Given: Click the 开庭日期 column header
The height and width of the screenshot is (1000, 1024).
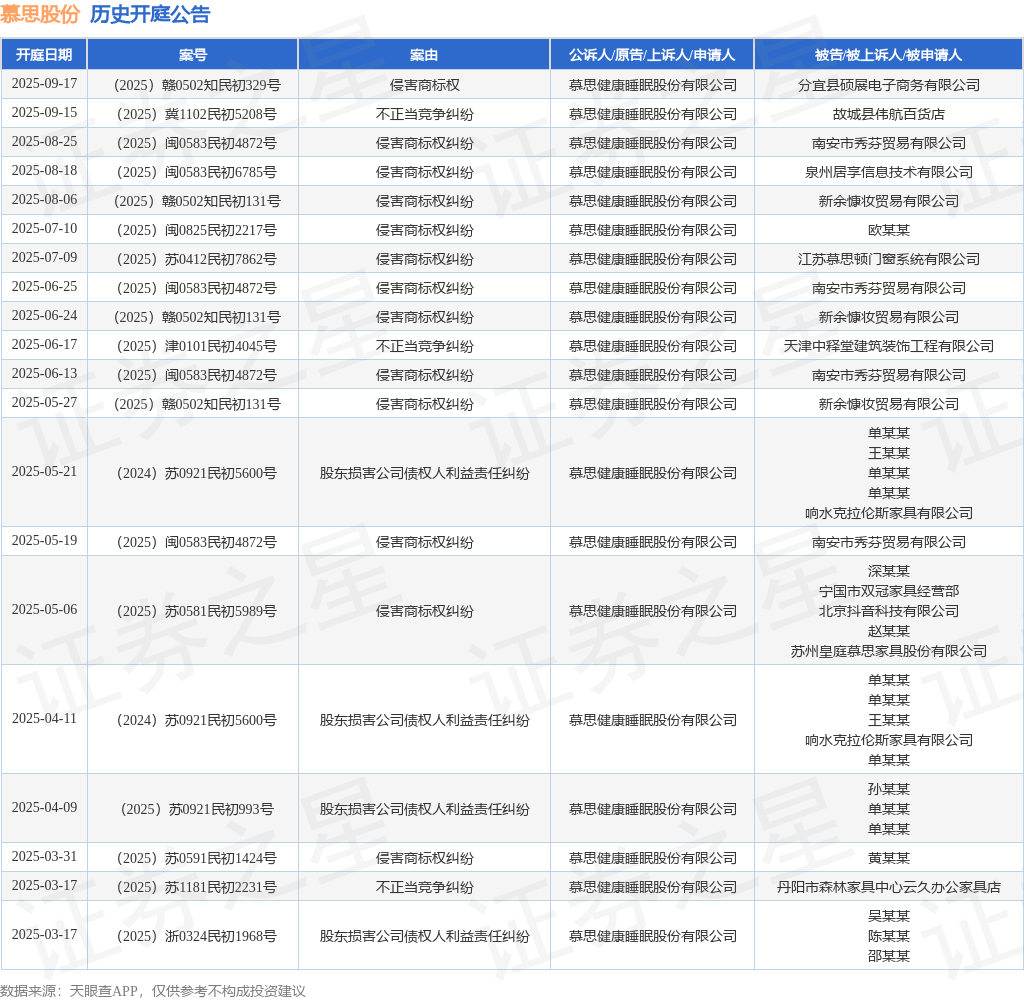Looking at the screenshot, I should pyautogui.click(x=44, y=55).
